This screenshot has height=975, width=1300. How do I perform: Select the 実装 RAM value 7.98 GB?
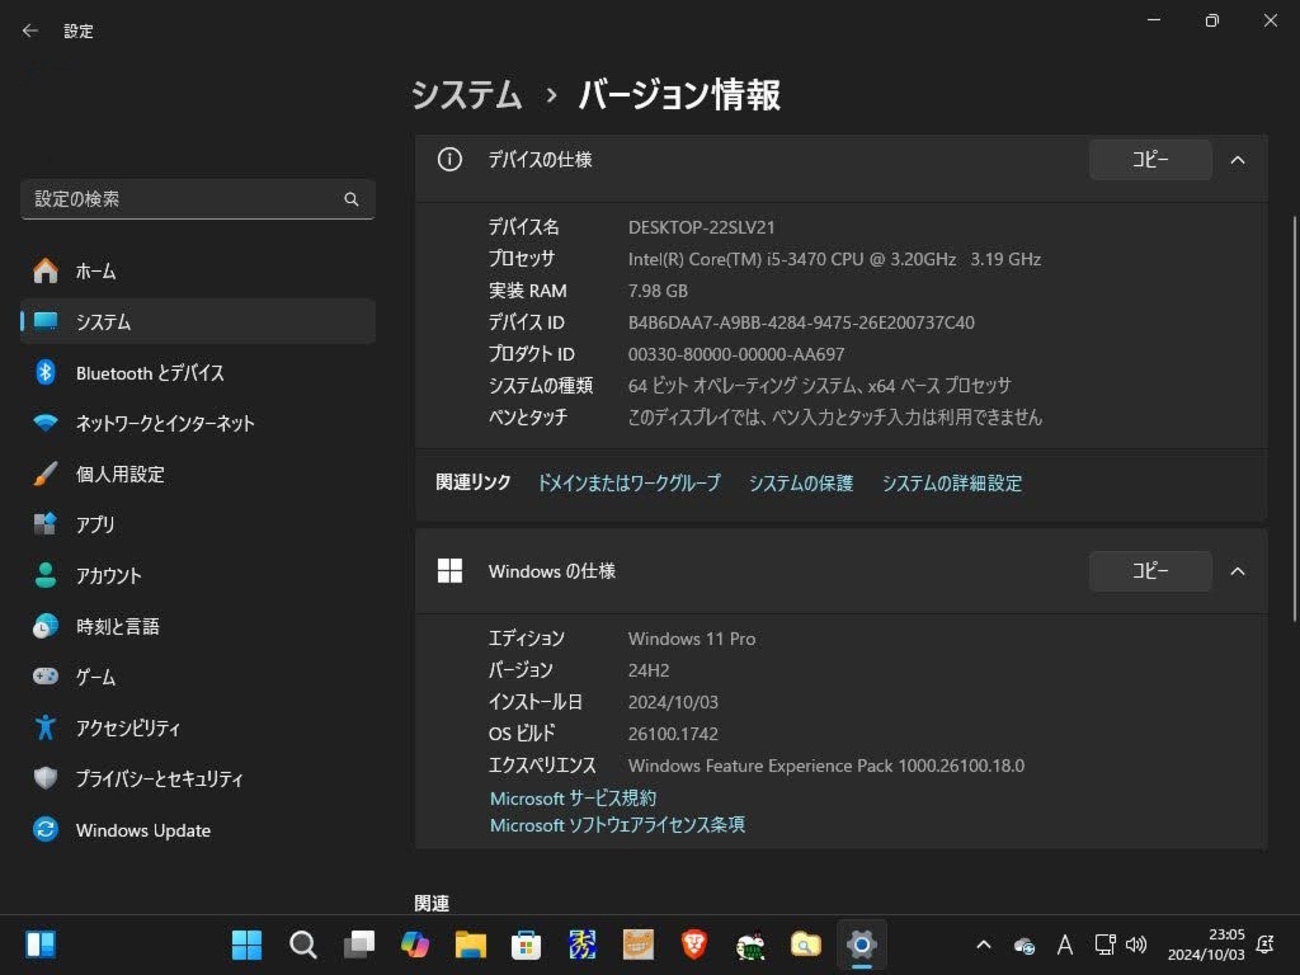(x=658, y=291)
